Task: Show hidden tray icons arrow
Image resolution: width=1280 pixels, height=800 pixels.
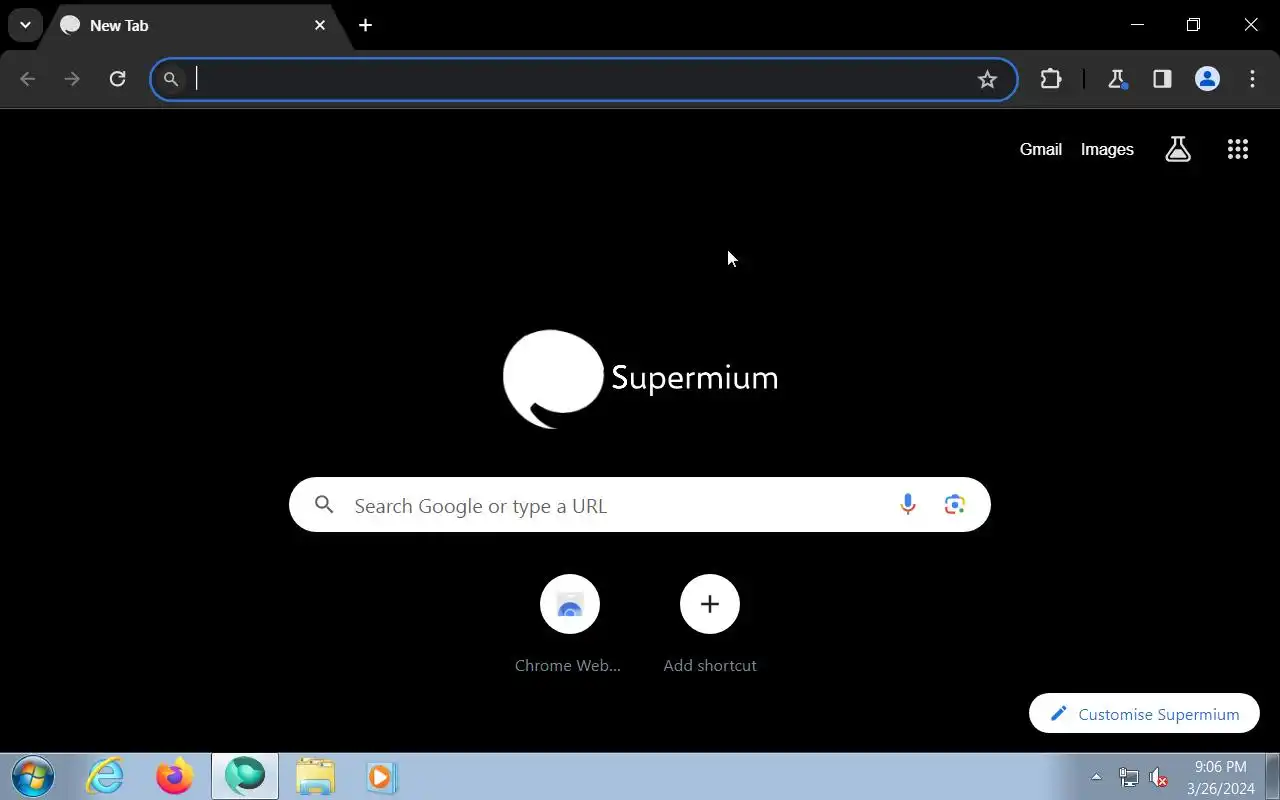Action: pos(1096,777)
